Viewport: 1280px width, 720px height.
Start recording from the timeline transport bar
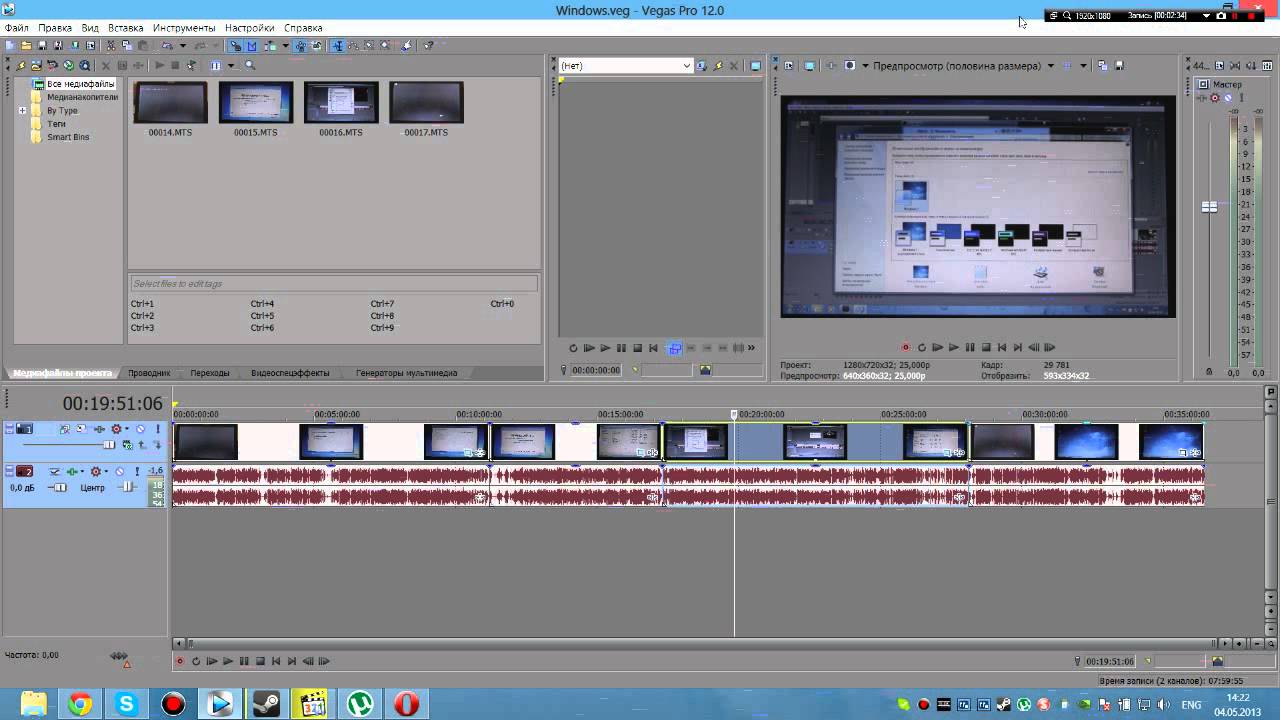tap(180, 661)
